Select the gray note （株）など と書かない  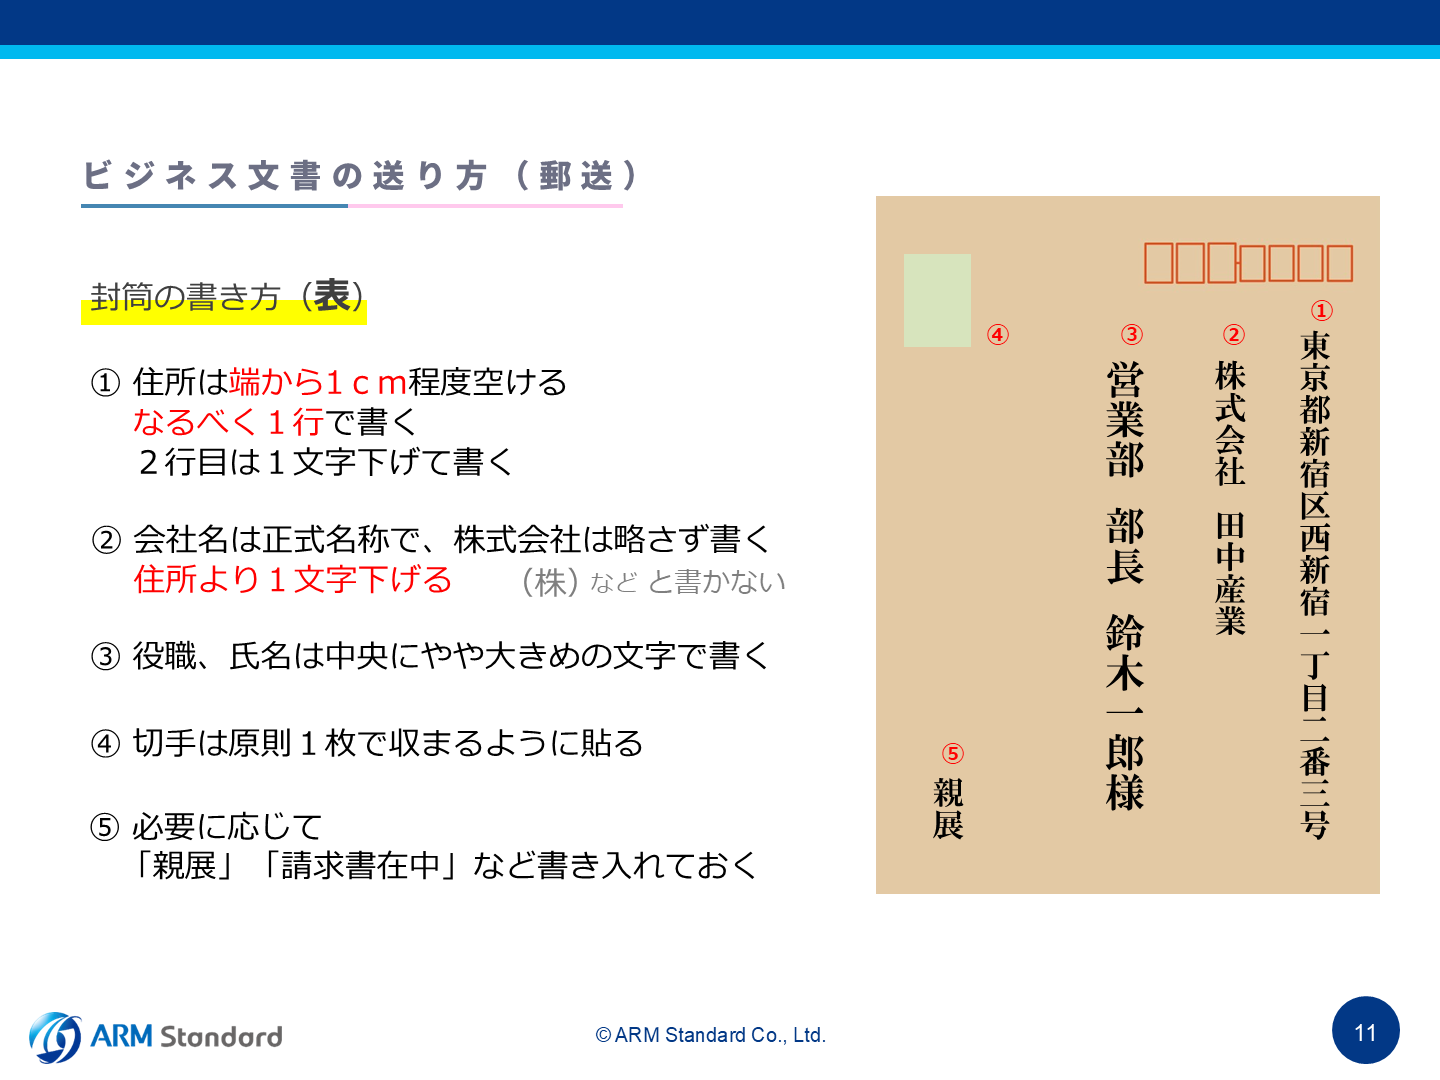coord(652,581)
